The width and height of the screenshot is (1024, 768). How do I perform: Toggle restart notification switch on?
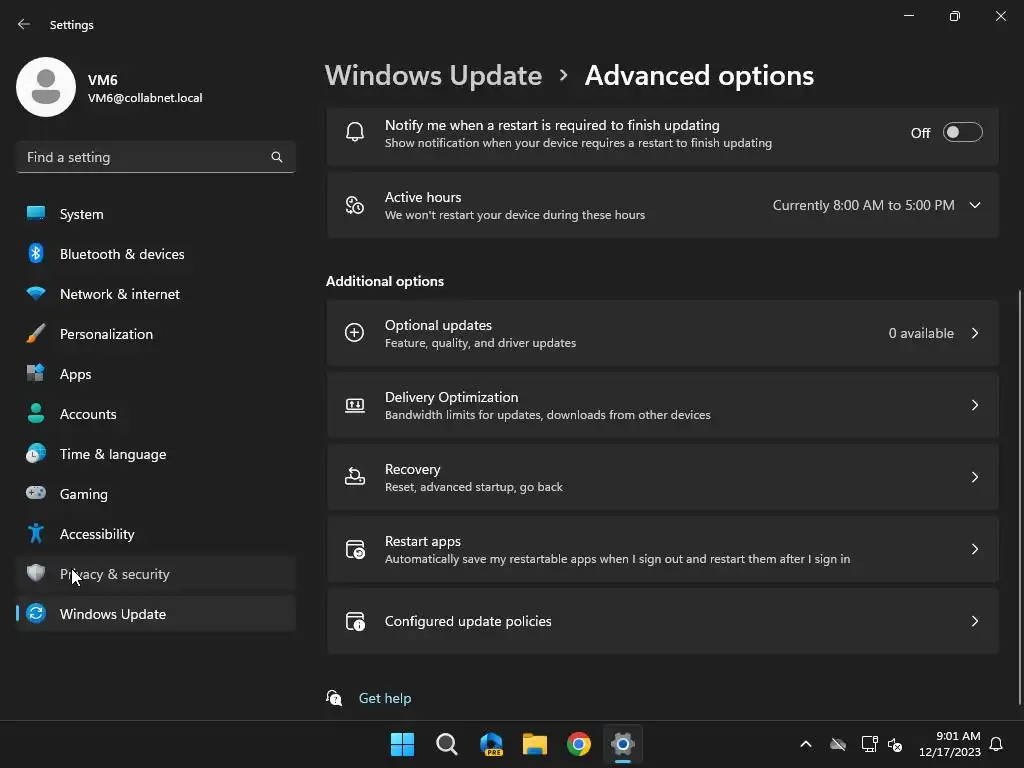click(x=963, y=133)
